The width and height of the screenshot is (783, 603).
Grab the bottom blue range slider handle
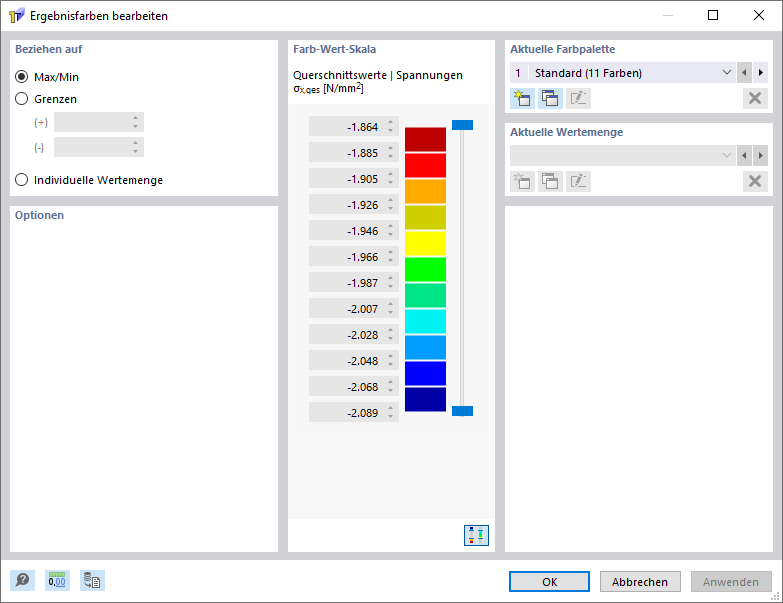pos(462,411)
